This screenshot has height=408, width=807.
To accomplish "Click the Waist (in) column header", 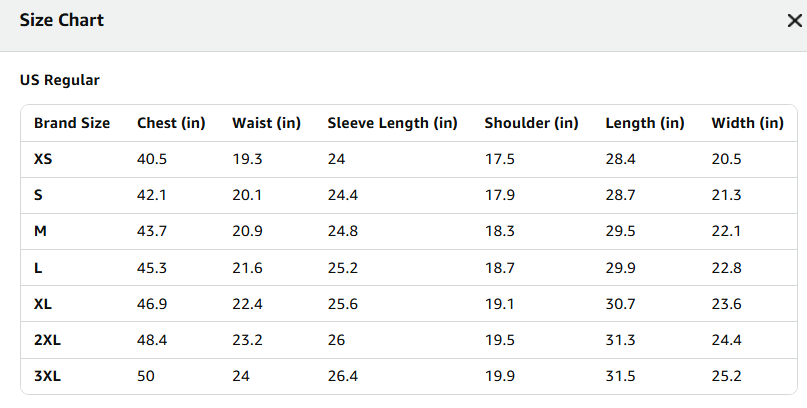I will pyautogui.click(x=266, y=123).
